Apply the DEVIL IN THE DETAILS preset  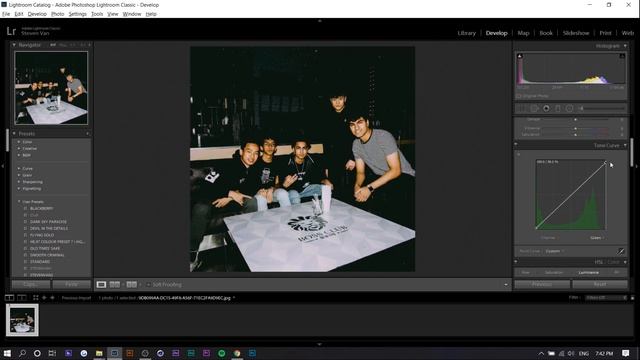point(49,229)
